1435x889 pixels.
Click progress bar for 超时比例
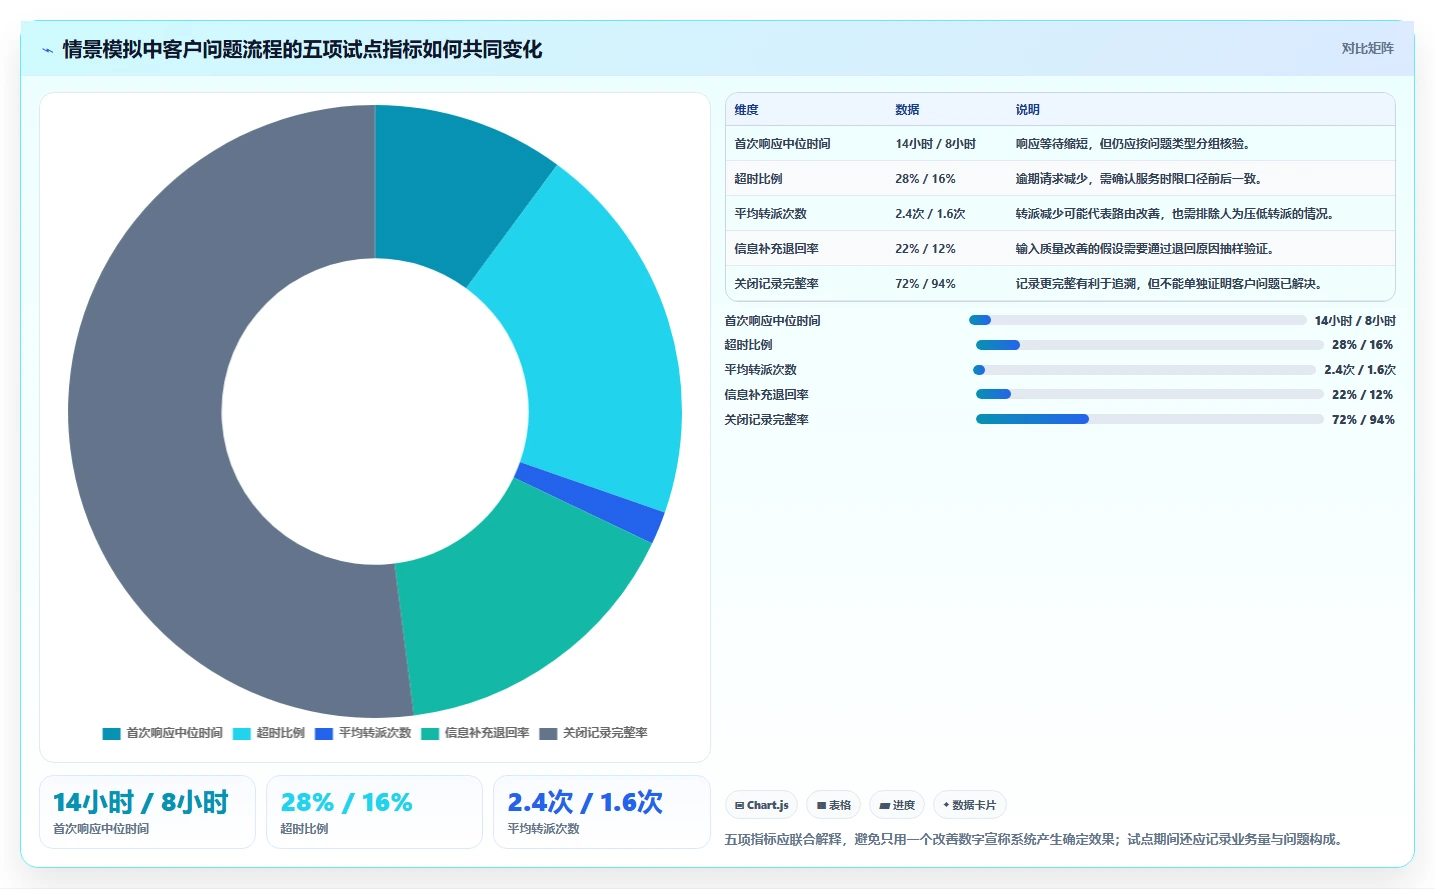(1150, 345)
